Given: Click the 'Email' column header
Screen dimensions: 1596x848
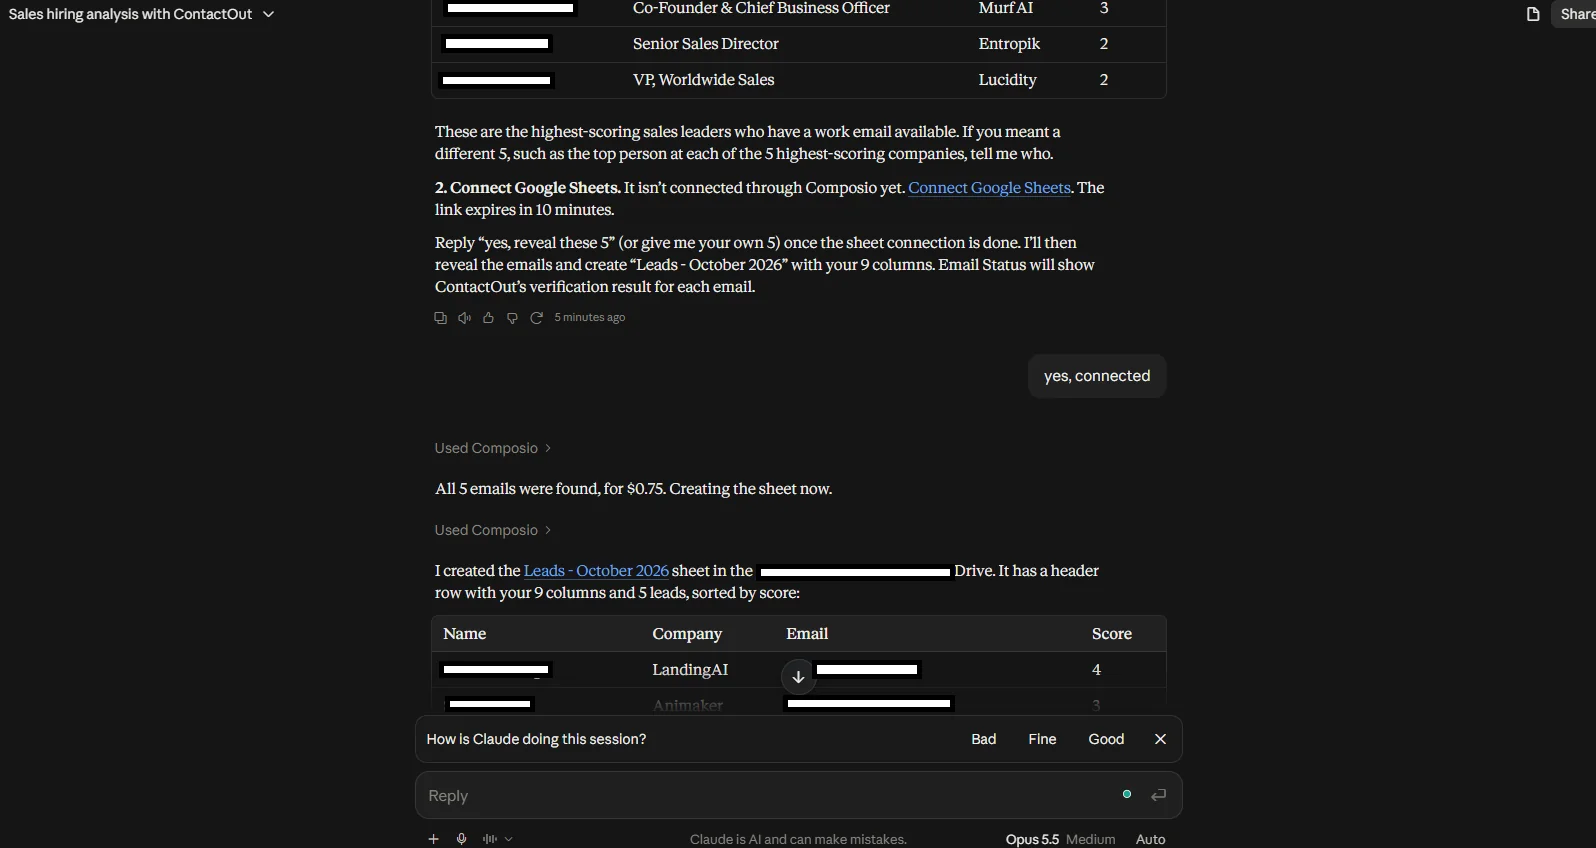Looking at the screenshot, I should pos(807,634).
